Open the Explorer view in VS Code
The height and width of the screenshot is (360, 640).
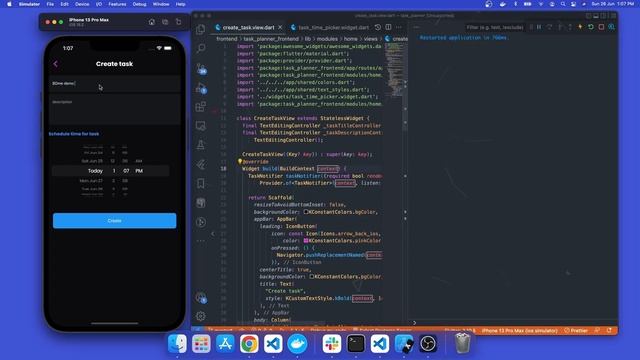200,29
